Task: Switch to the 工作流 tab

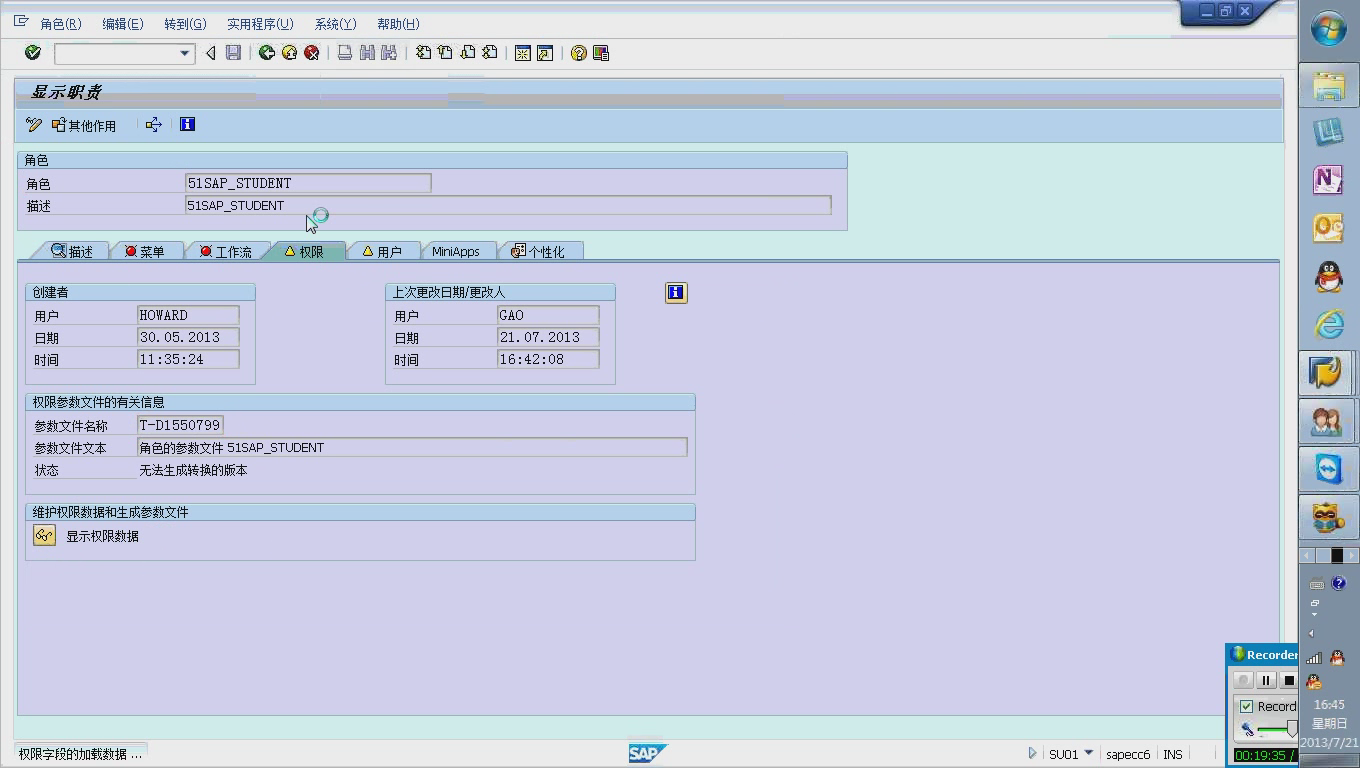Action: click(226, 252)
